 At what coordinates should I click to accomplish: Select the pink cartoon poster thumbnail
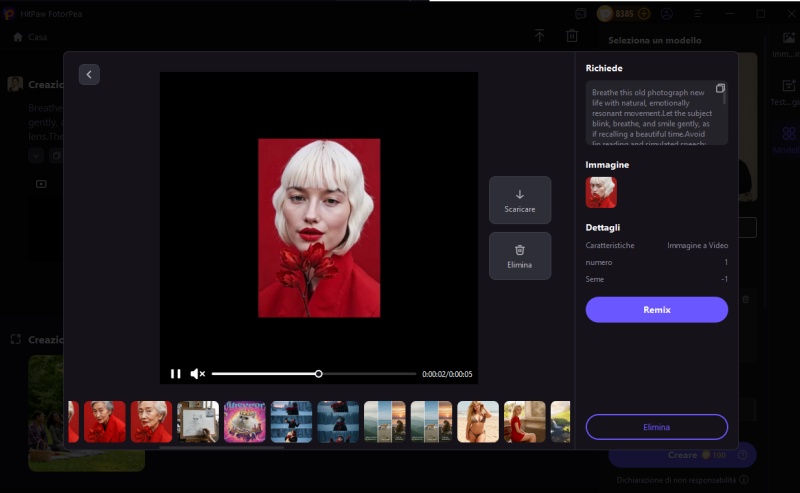pyautogui.click(x=244, y=422)
